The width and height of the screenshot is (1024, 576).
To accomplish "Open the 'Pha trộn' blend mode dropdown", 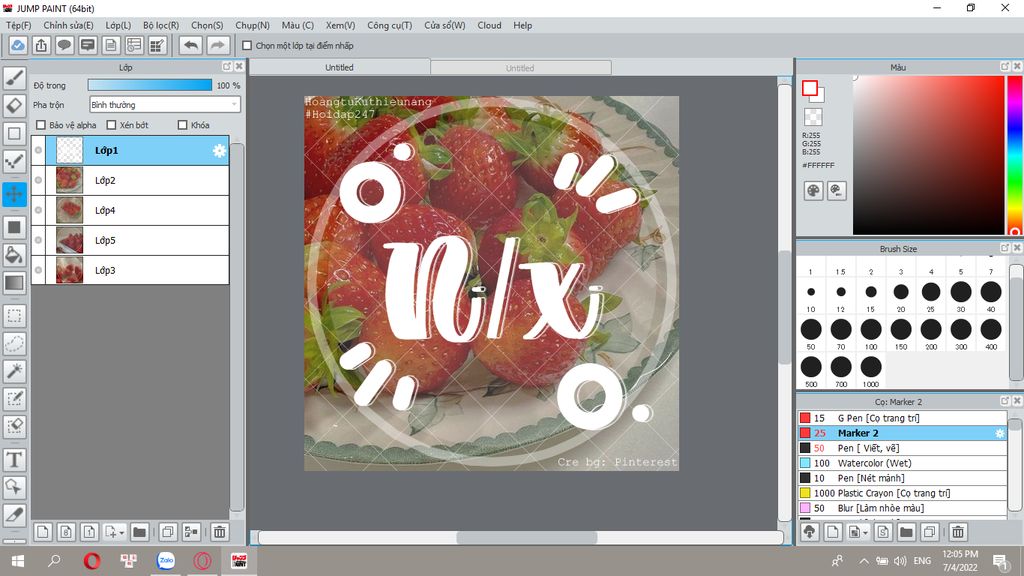I will tap(165, 104).
